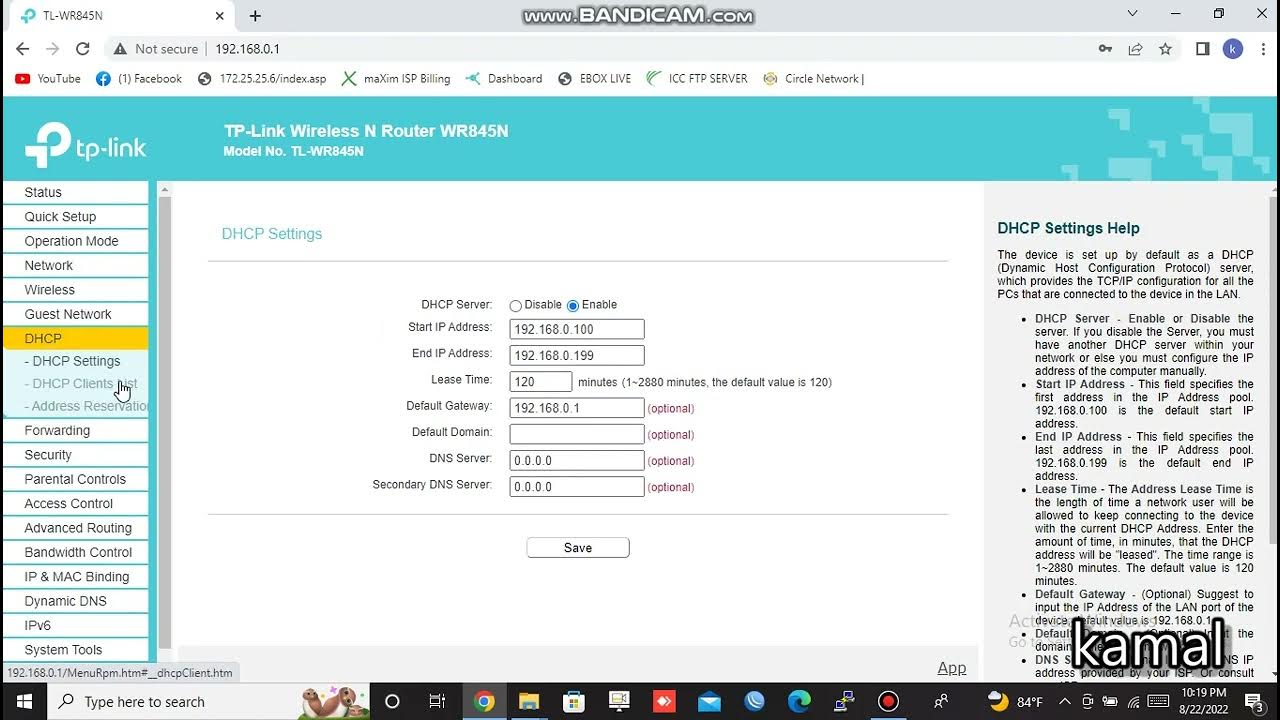
Task: Open the Chrome side panel icon
Action: (1203, 48)
